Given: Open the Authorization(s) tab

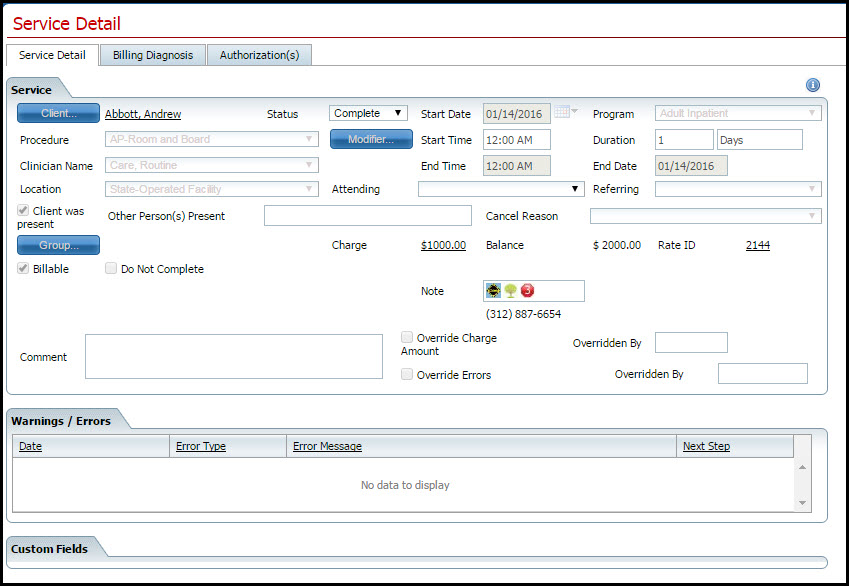Looking at the screenshot, I should [x=259, y=55].
